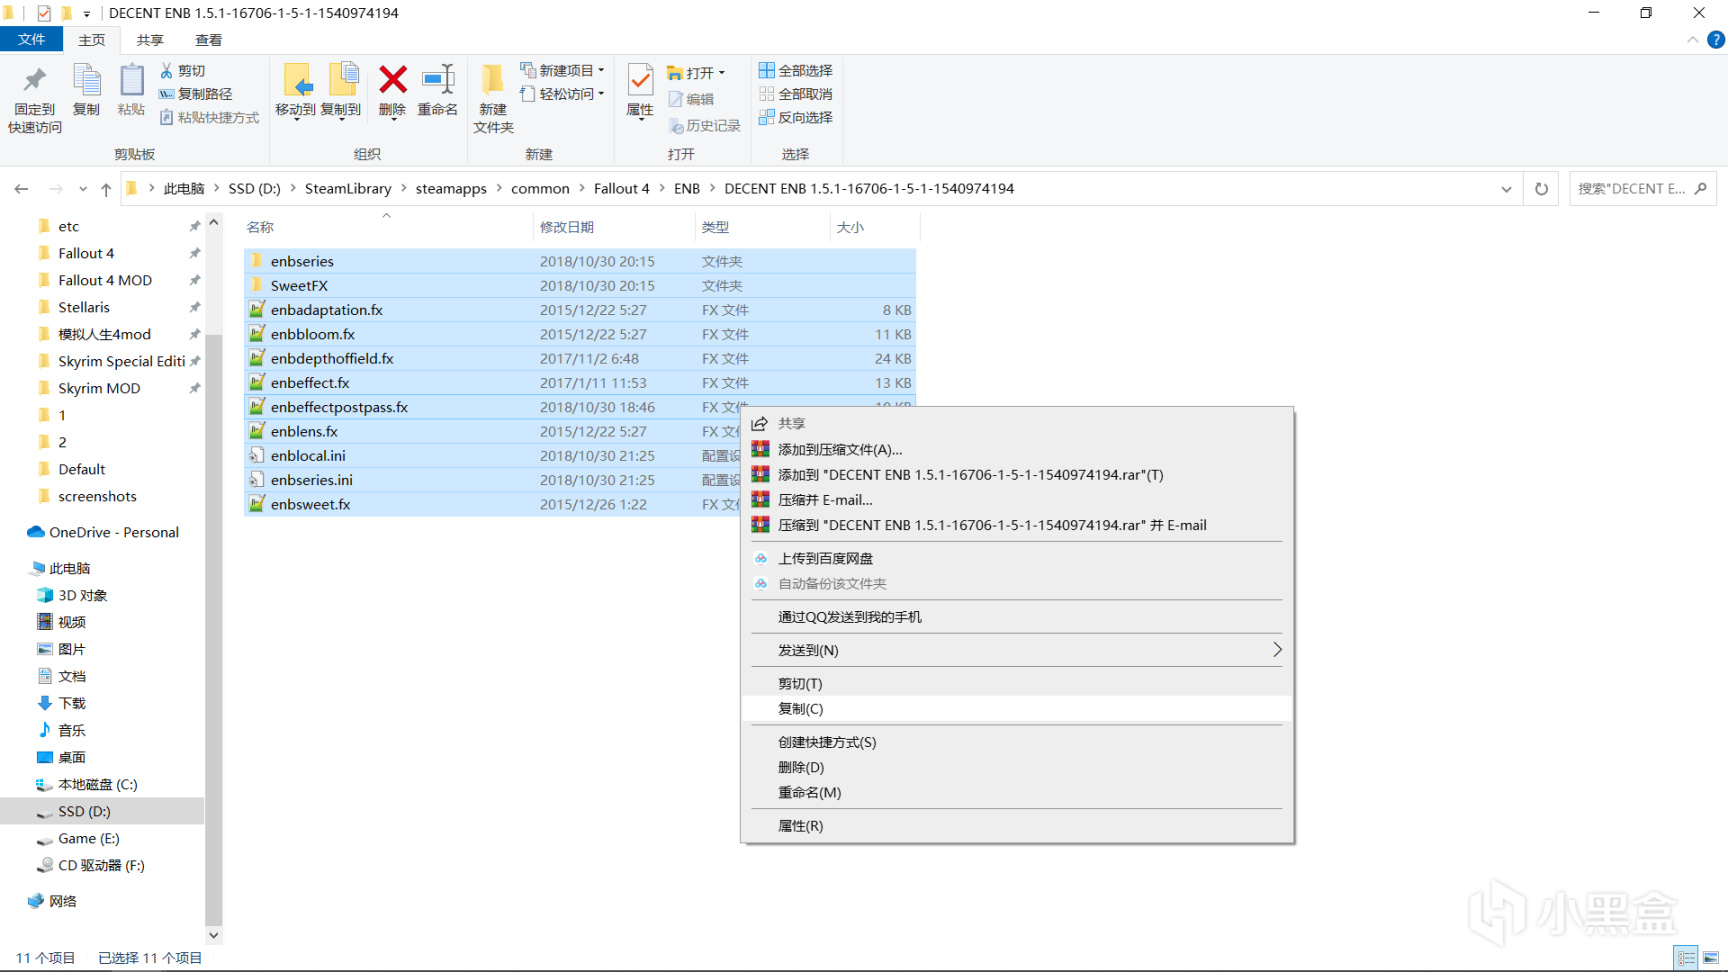The width and height of the screenshot is (1728, 972).
Task: Expand address bar history dropdown
Action: pos(1506,188)
